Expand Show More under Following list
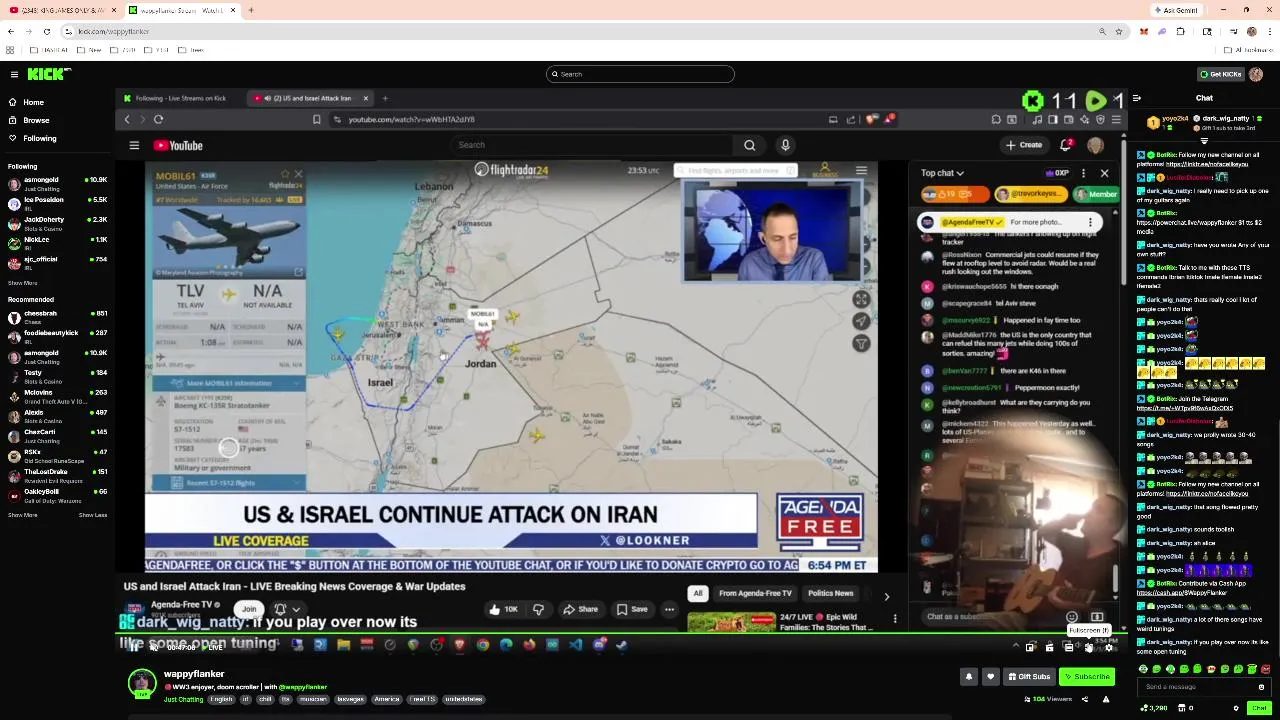This screenshot has height=720, width=1280. point(22,283)
